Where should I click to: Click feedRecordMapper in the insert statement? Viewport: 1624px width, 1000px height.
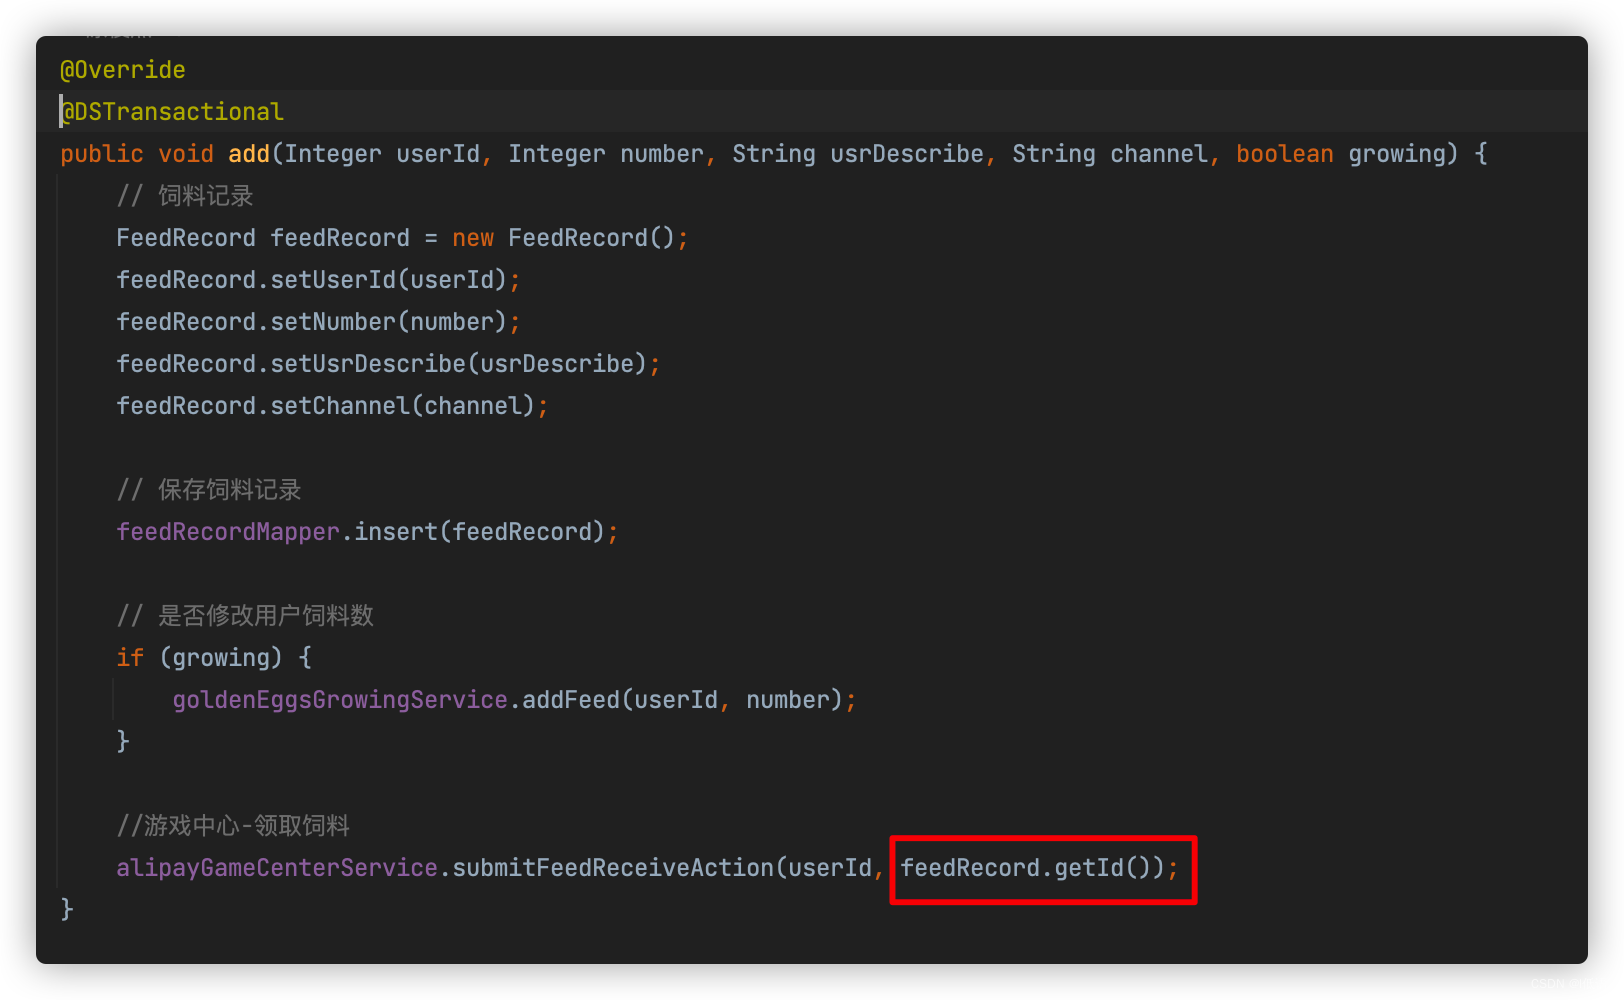click(228, 532)
